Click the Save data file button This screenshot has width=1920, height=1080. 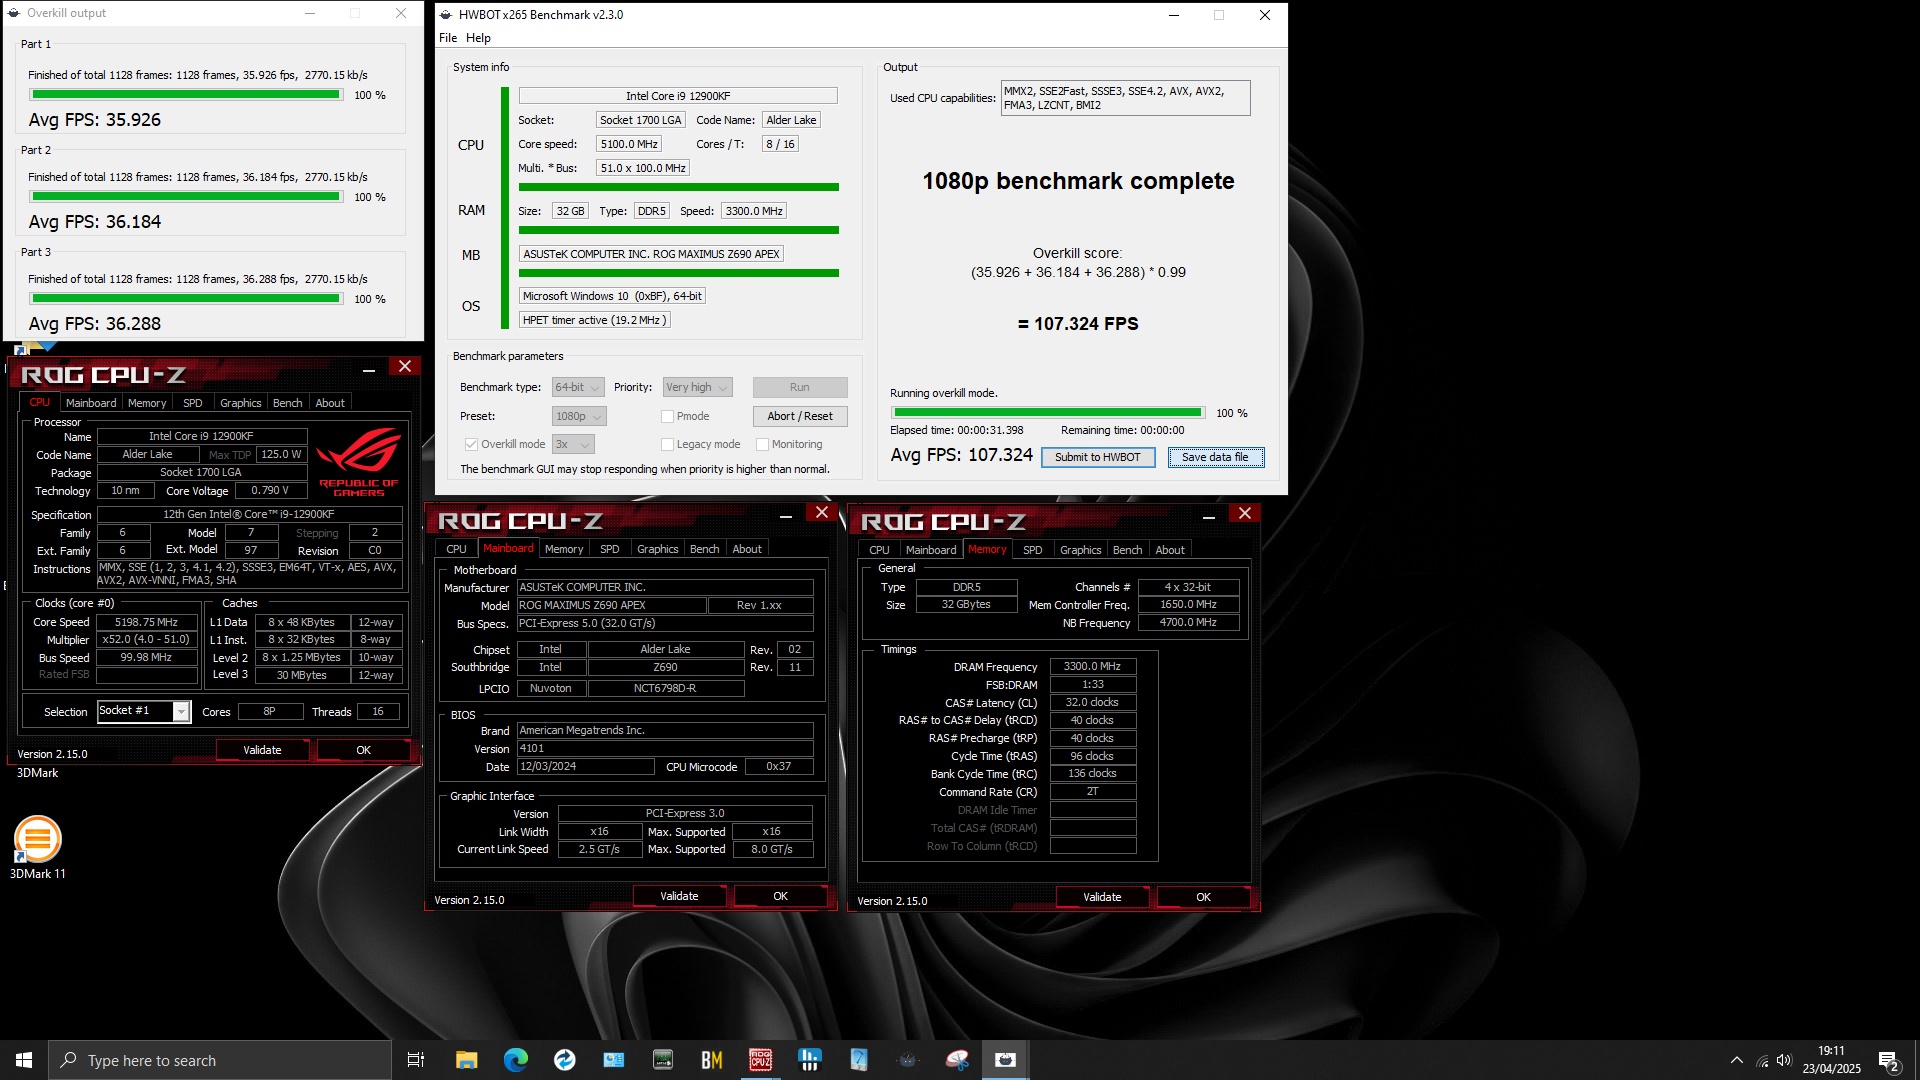click(x=1215, y=458)
